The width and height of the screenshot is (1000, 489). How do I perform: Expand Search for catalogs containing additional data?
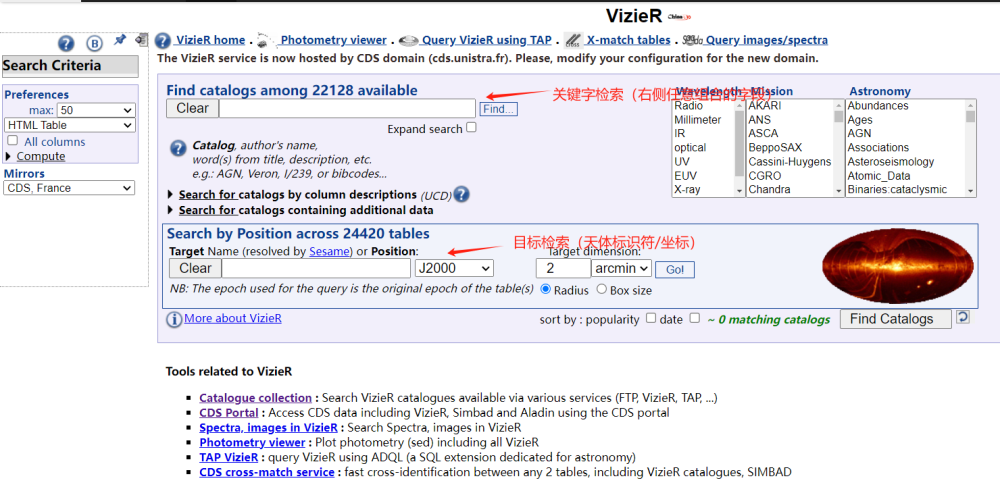pyautogui.click(x=300, y=210)
